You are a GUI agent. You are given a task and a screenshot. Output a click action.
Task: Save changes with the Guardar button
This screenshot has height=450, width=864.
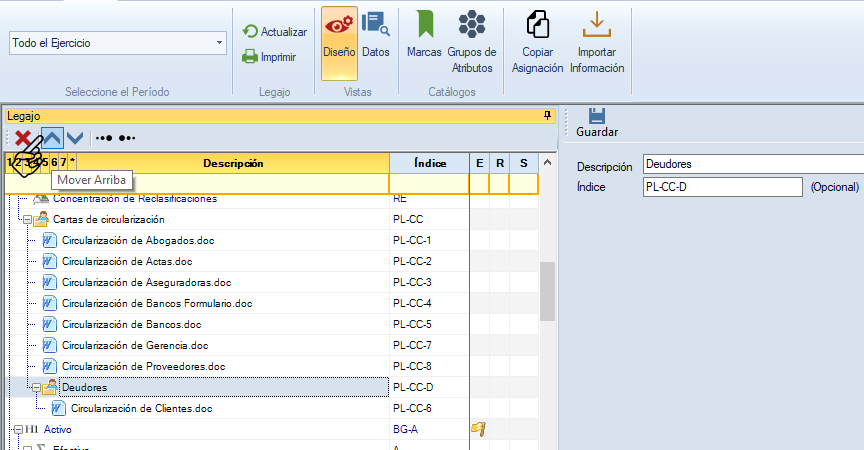pos(597,122)
